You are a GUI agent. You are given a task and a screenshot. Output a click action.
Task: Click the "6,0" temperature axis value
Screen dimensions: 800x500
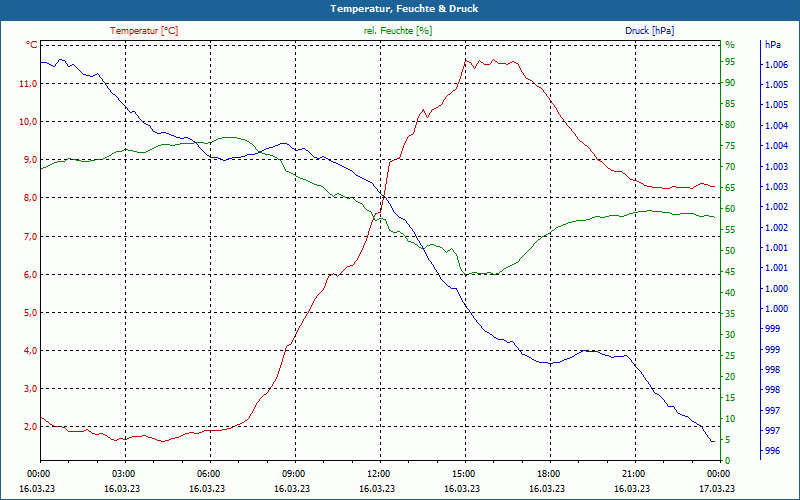pos(30,274)
